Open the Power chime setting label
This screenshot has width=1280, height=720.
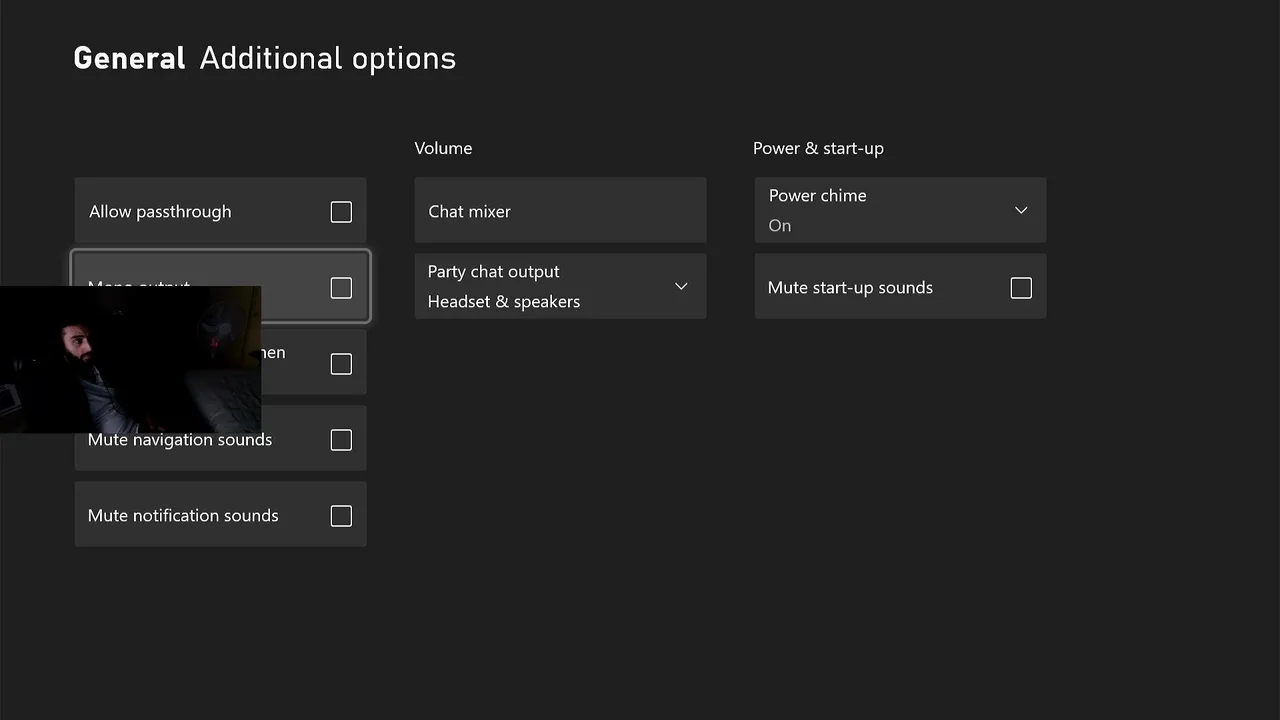coord(817,196)
